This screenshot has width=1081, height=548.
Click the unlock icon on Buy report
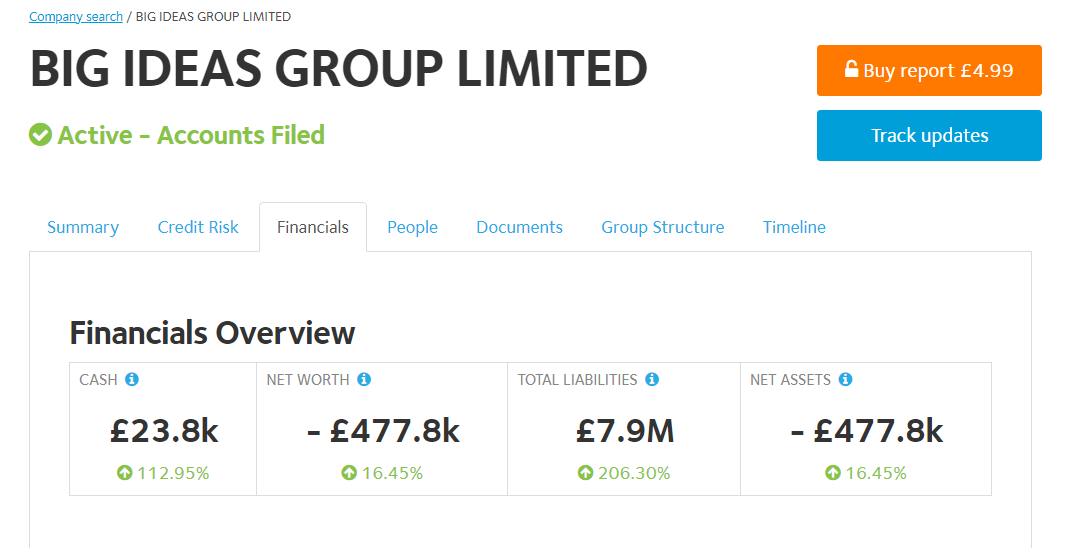[x=851, y=69]
